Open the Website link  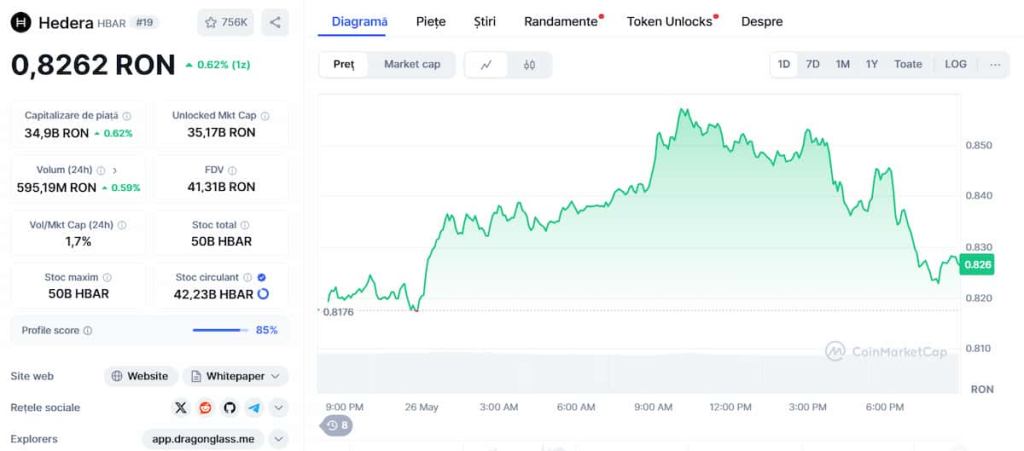pyautogui.click(x=140, y=376)
